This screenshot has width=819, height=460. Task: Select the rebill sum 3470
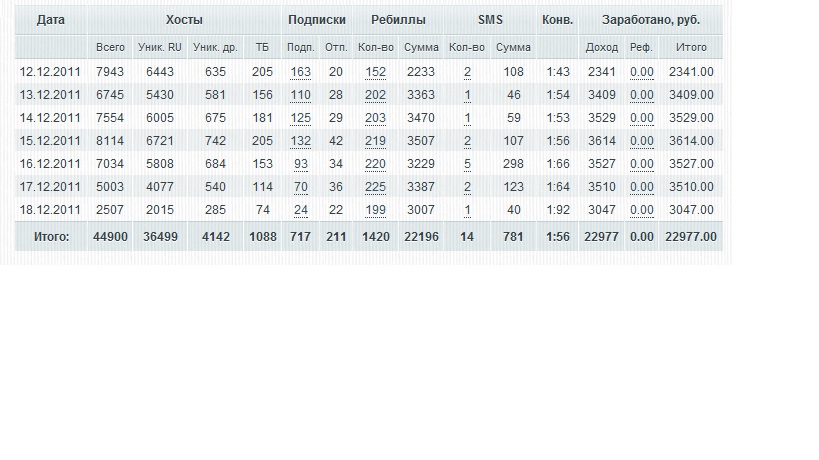(x=421, y=118)
